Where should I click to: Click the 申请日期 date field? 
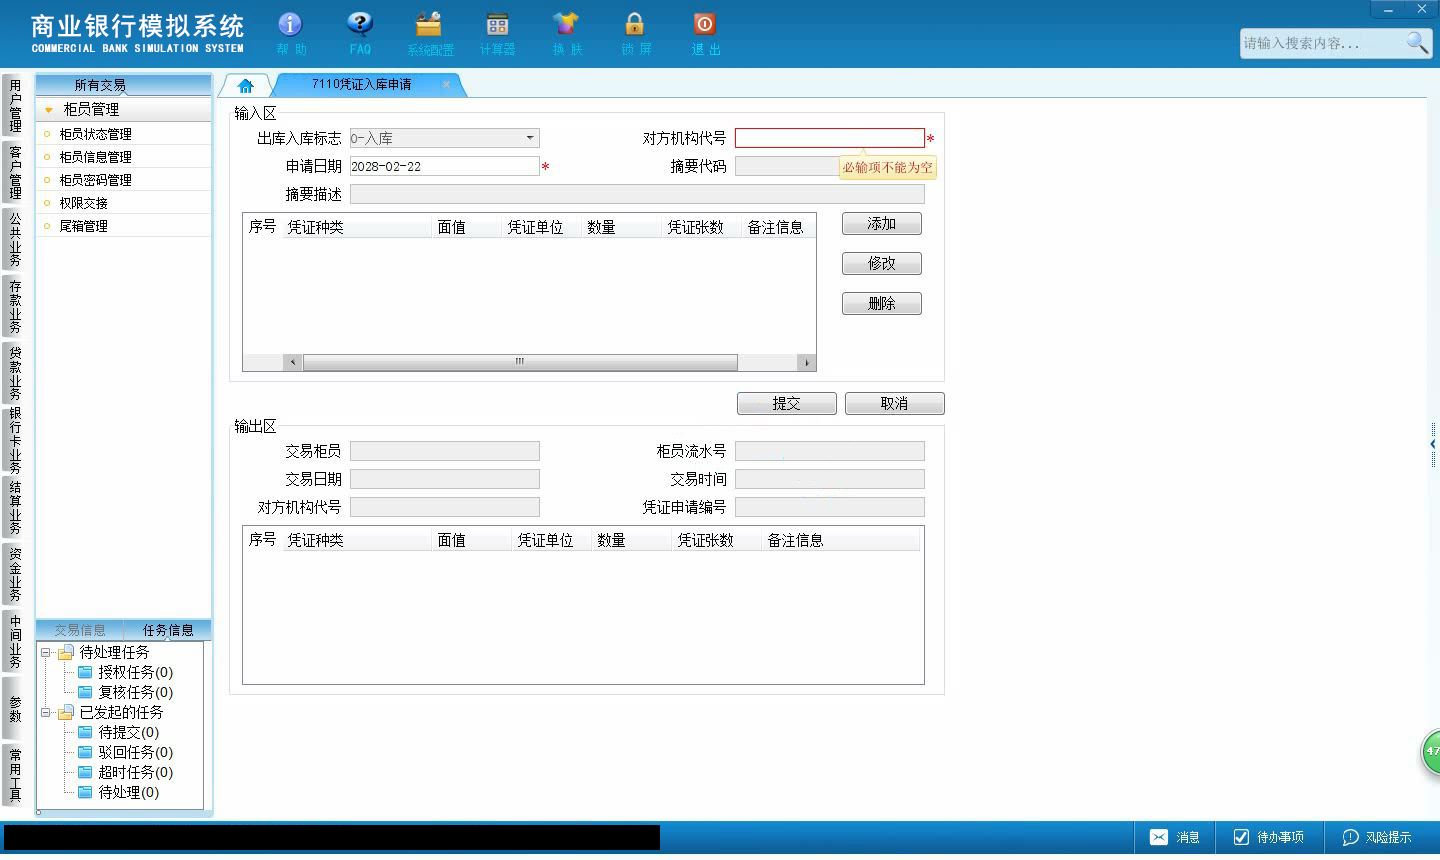444,166
